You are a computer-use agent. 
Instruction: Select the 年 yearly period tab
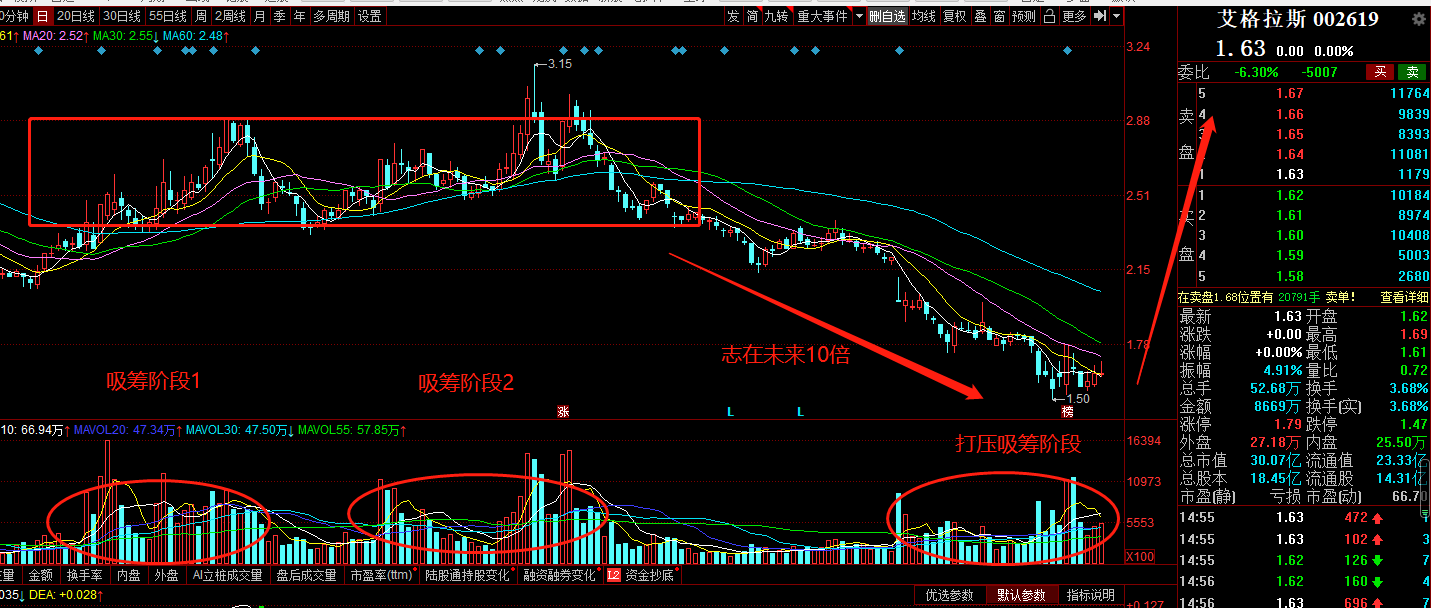point(299,16)
